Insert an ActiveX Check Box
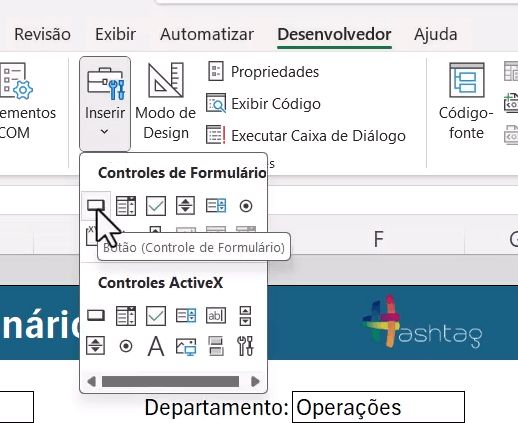This screenshot has height=423, width=518. 156,315
